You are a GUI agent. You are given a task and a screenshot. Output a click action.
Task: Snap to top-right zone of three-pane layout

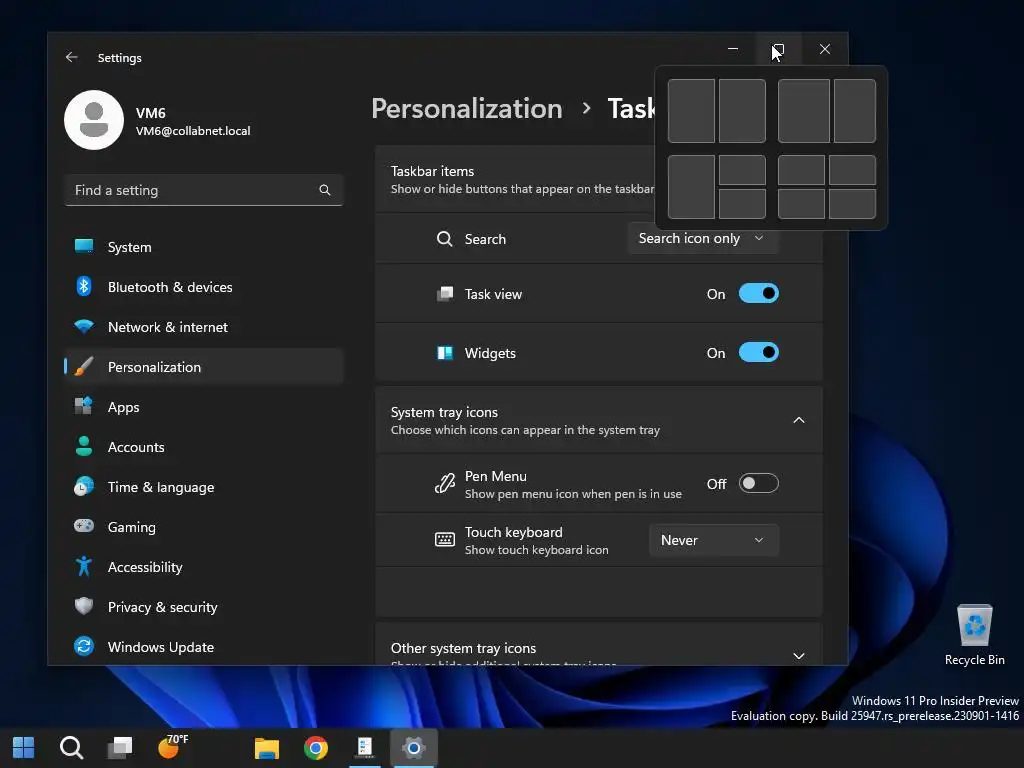tap(742, 170)
